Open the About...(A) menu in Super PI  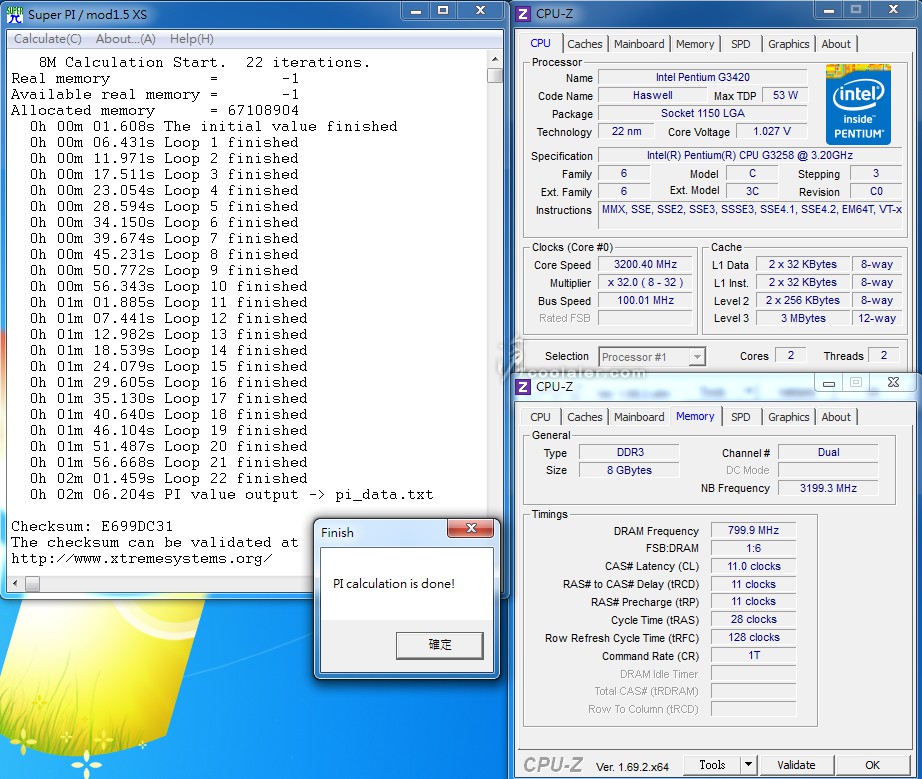125,39
